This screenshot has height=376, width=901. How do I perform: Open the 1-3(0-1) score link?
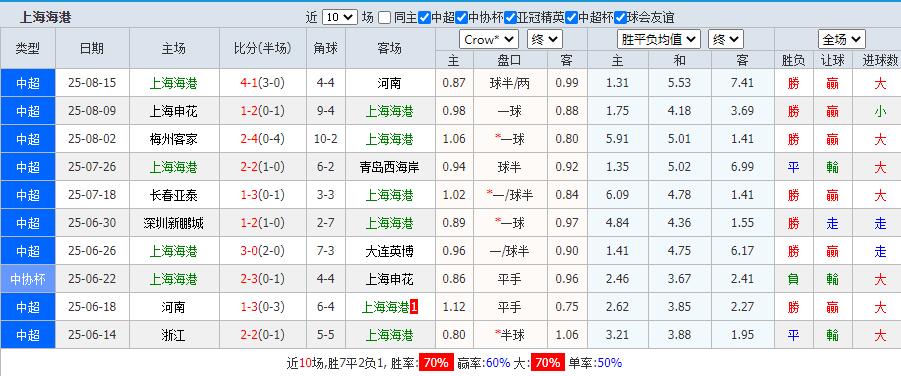[263, 195]
